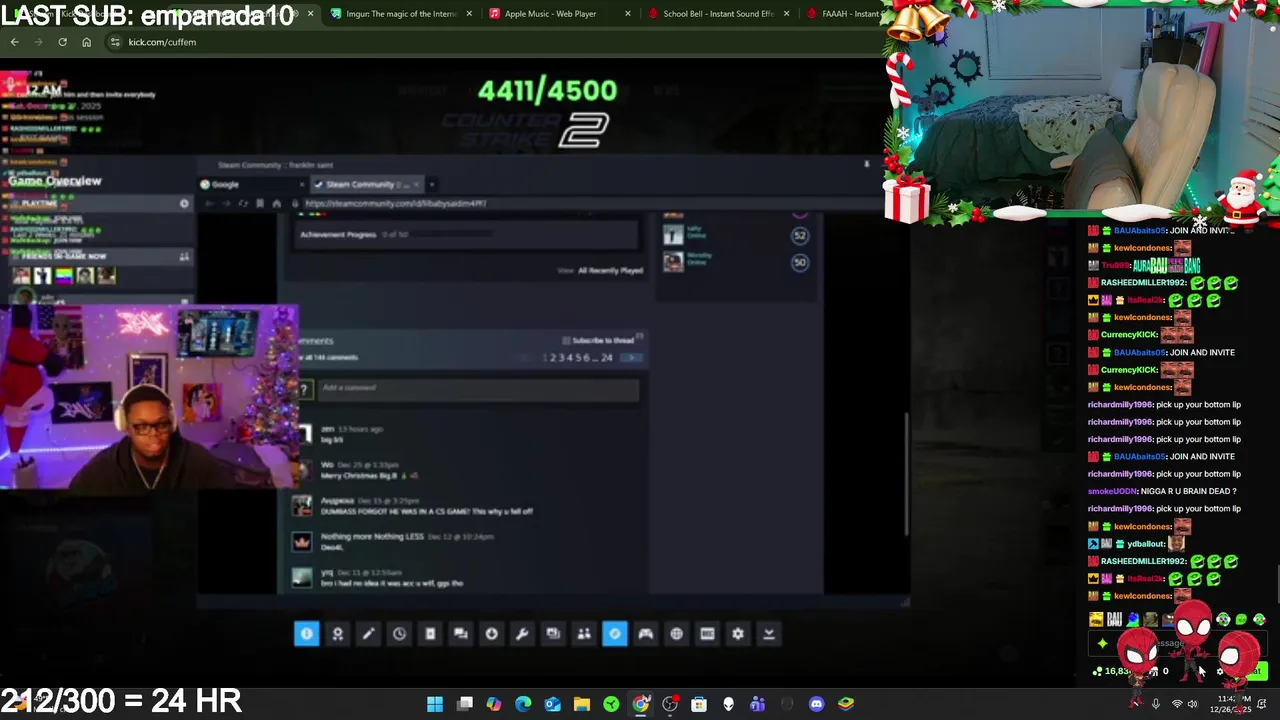Click All Recently Played link

[x=610, y=270]
